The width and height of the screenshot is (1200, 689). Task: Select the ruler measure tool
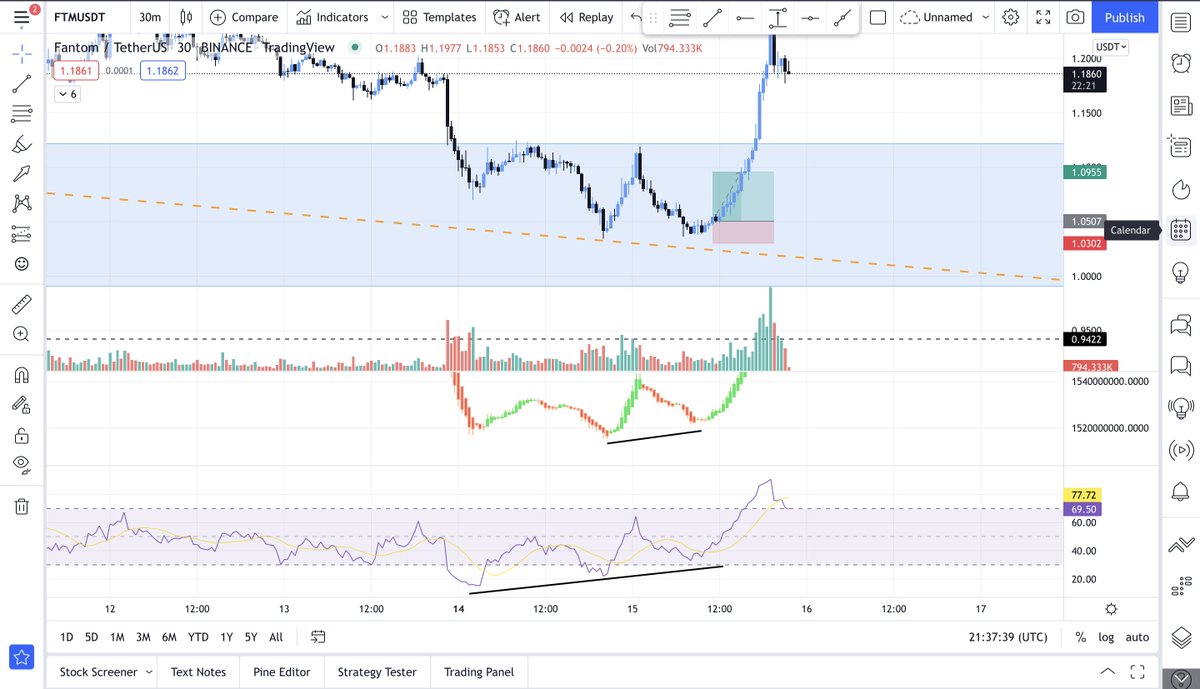21,304
